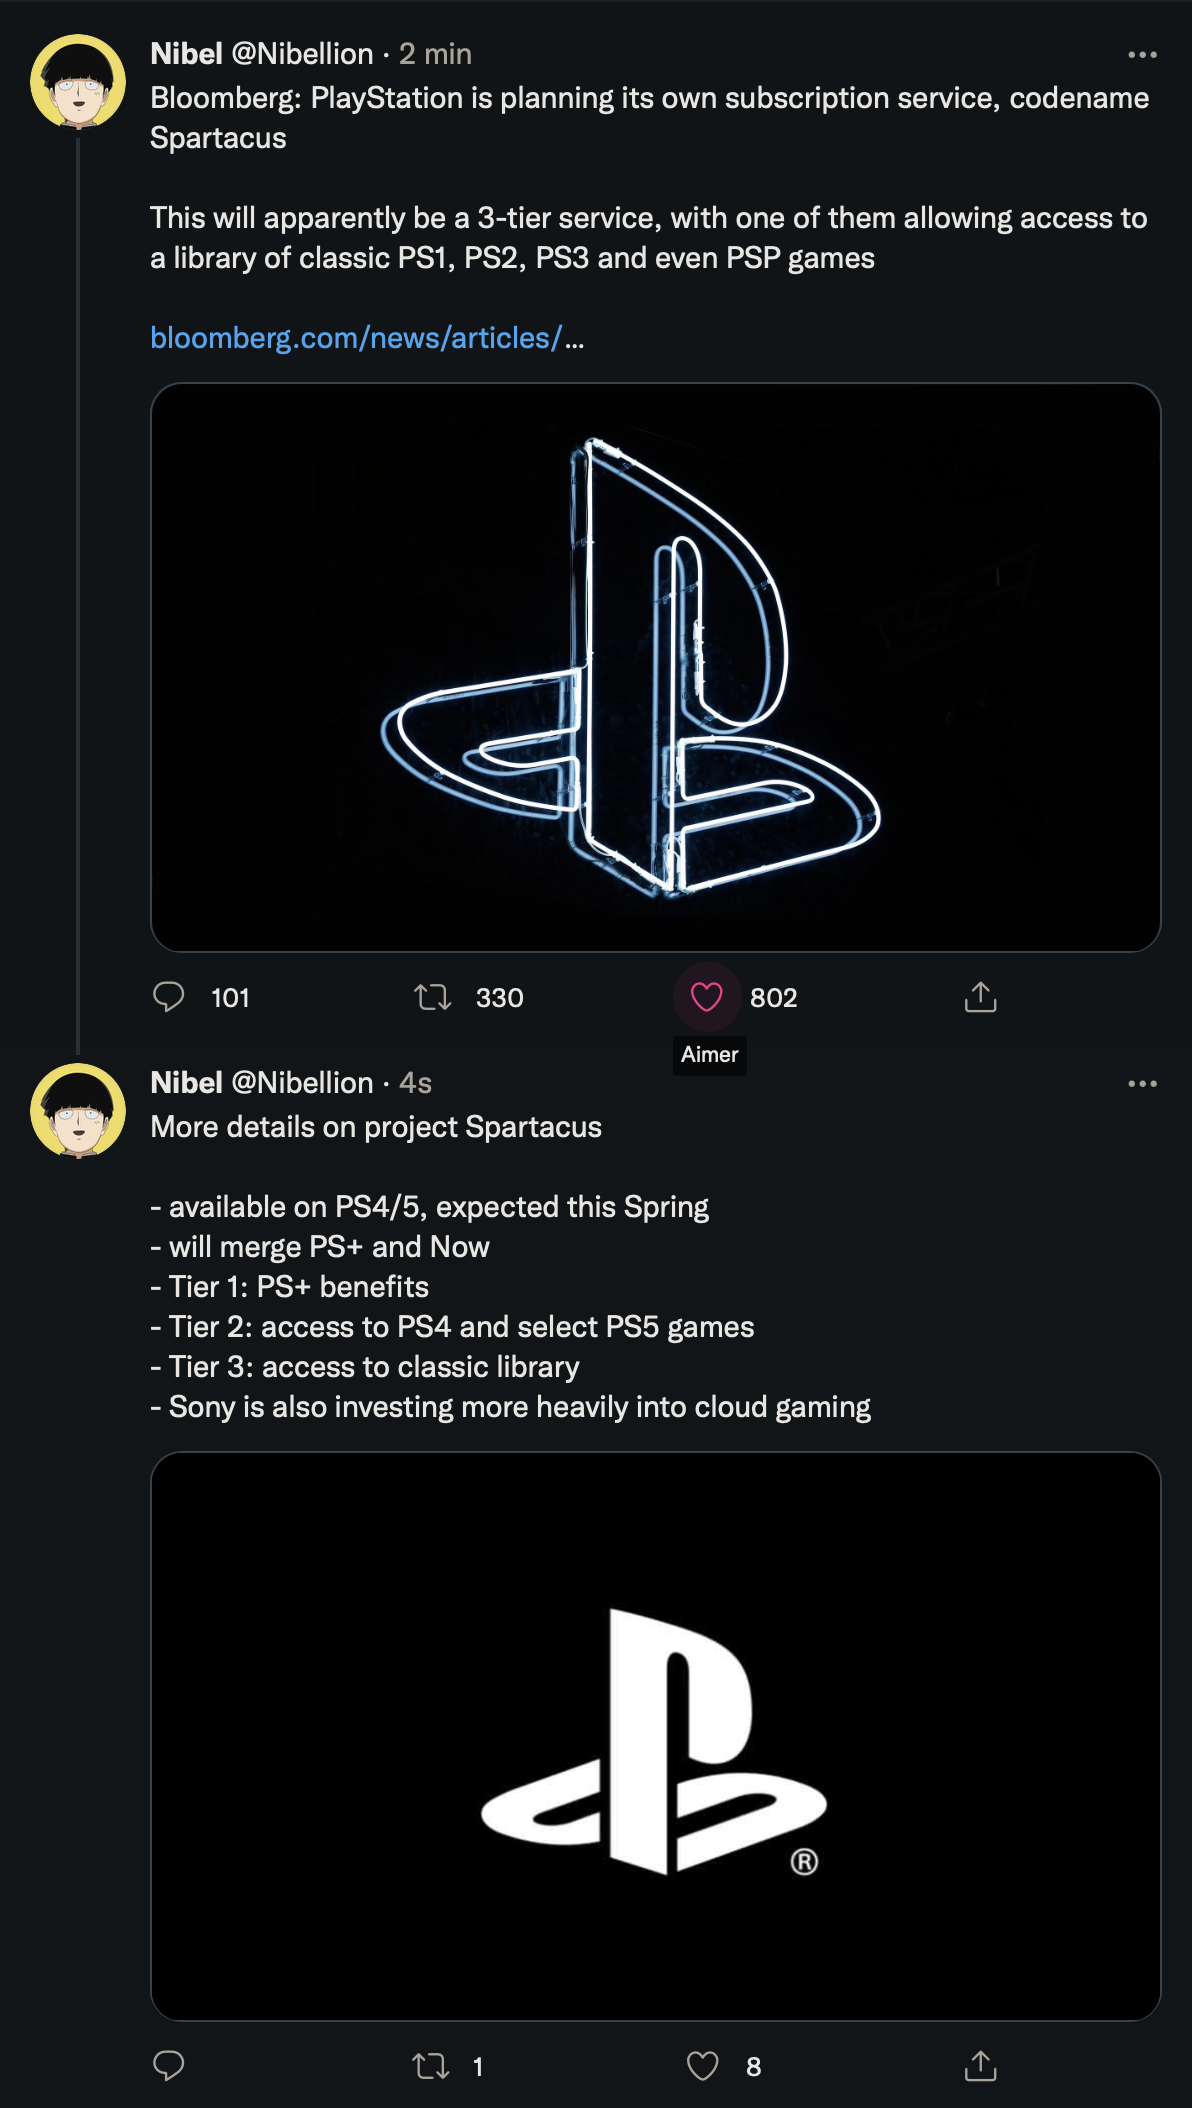The image size is (1192, 2108).
Task: Open Nibel's avatar on the first tweet
Action: tap(78, 82)
